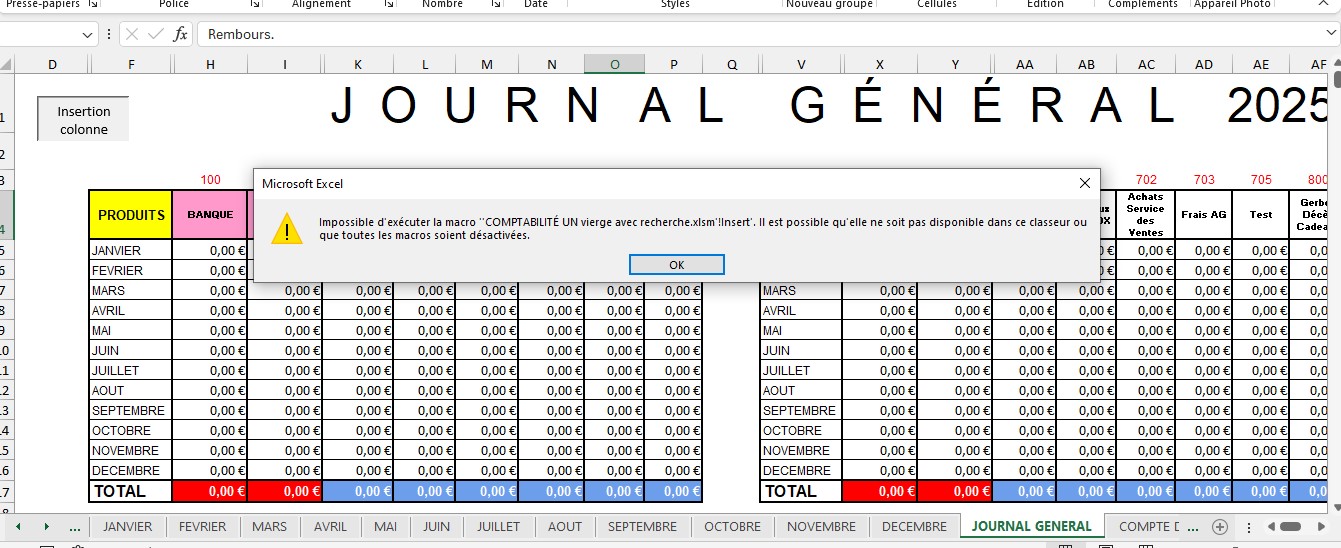Screen dimensions: 1341x548
Task: Select column O header
Action: [614, 64]
